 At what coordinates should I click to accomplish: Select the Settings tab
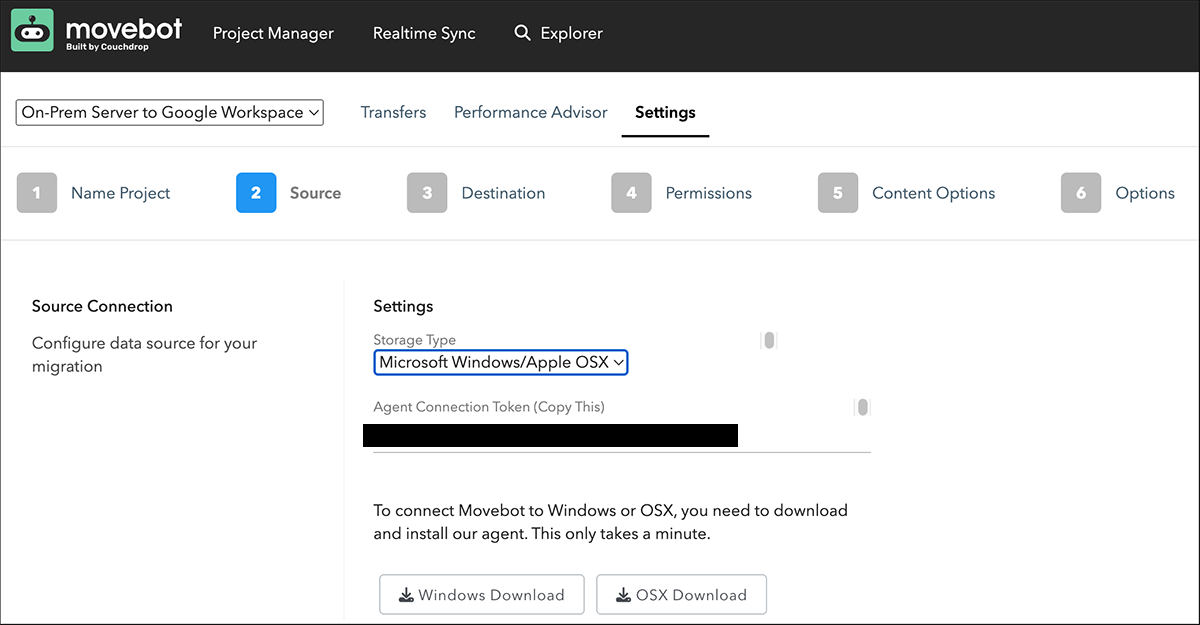point(665,112)
